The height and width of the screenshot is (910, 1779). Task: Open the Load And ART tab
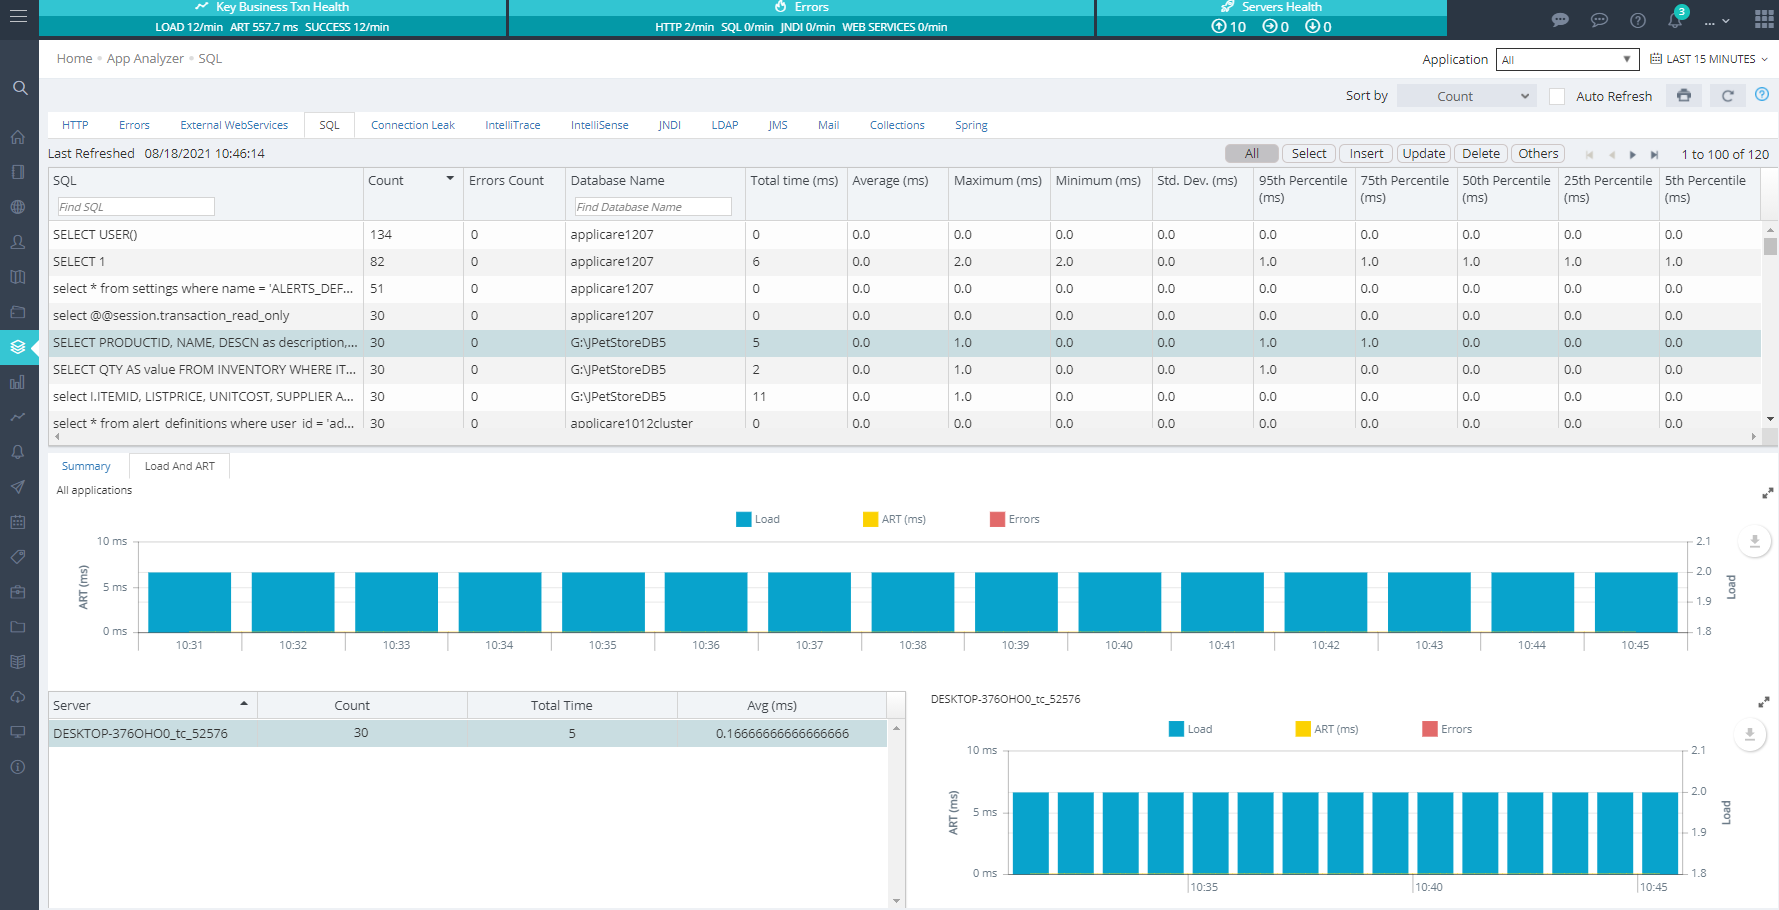click(x=179, y=466)
